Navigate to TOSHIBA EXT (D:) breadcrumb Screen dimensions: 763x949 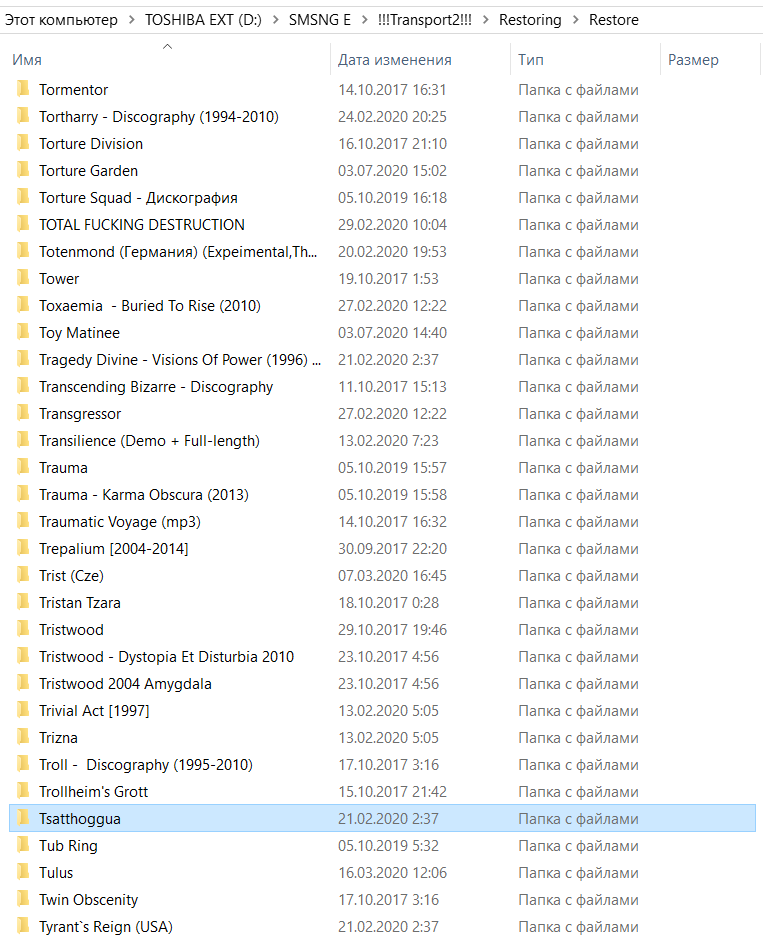(203, 20)
